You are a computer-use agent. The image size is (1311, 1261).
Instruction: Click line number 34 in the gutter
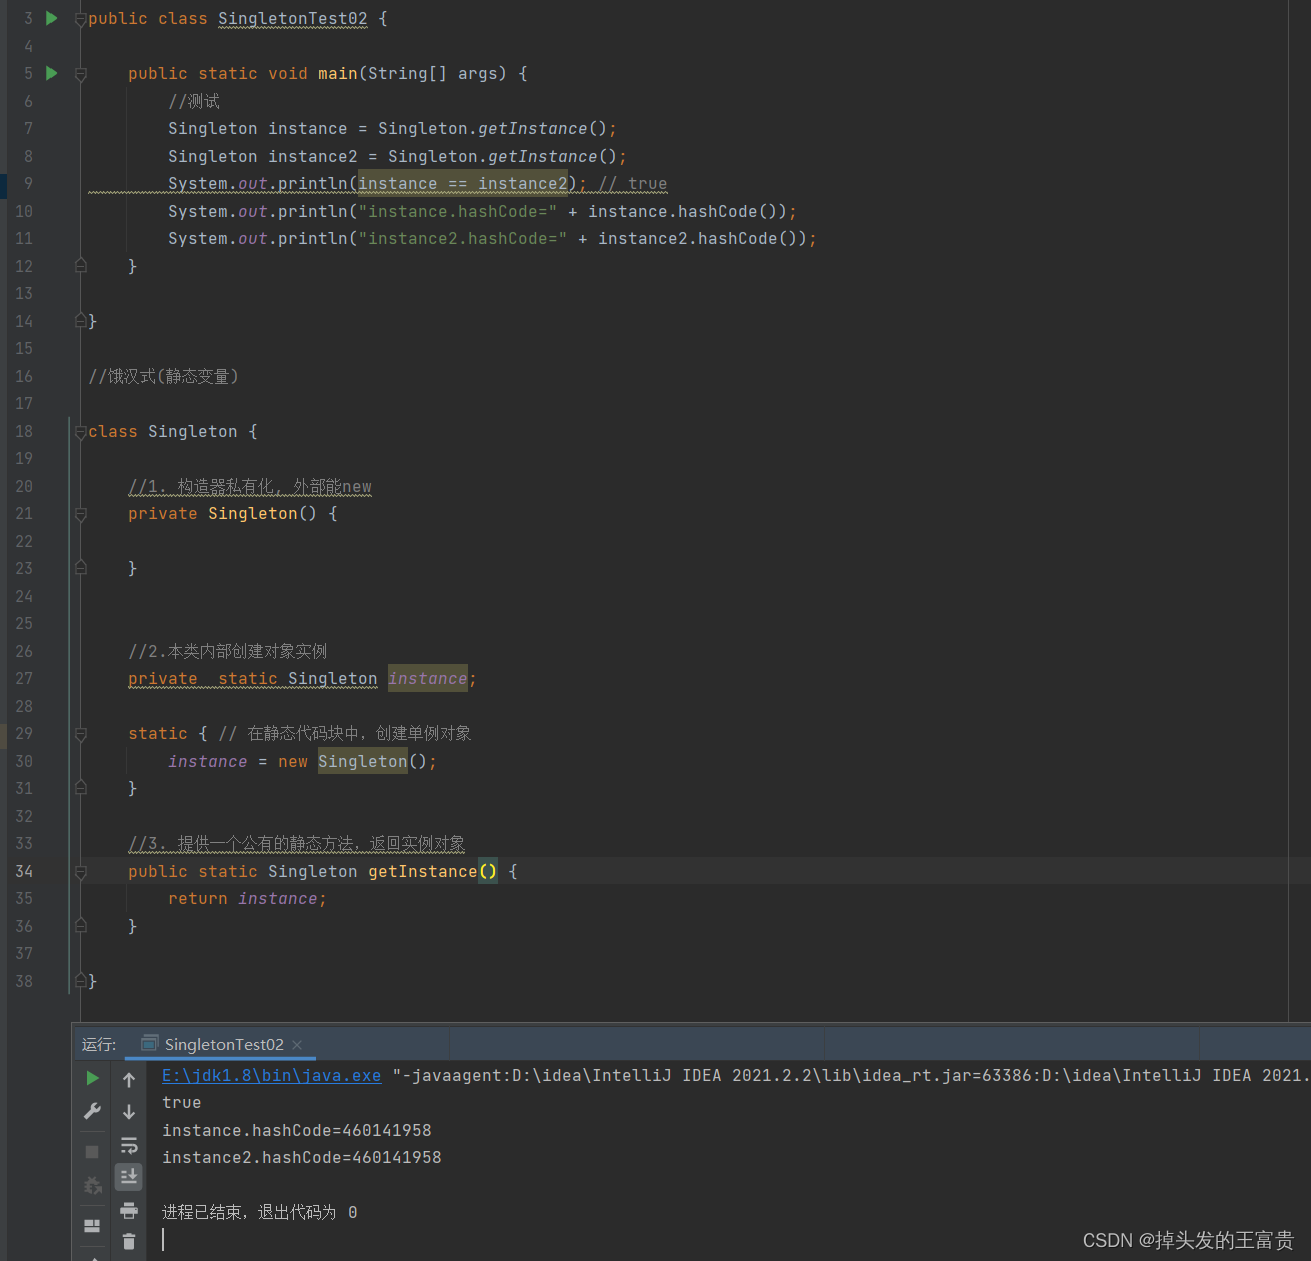tap(24, 871)
